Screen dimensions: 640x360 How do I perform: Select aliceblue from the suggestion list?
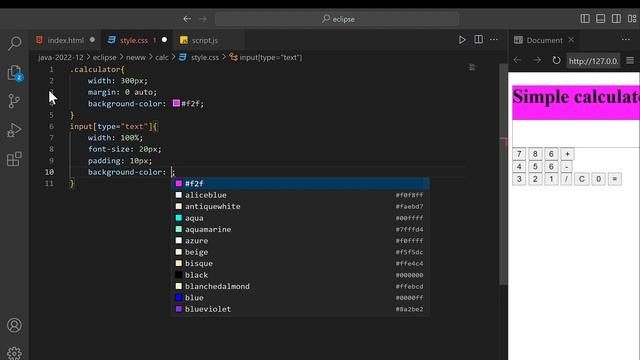[300, 195]
